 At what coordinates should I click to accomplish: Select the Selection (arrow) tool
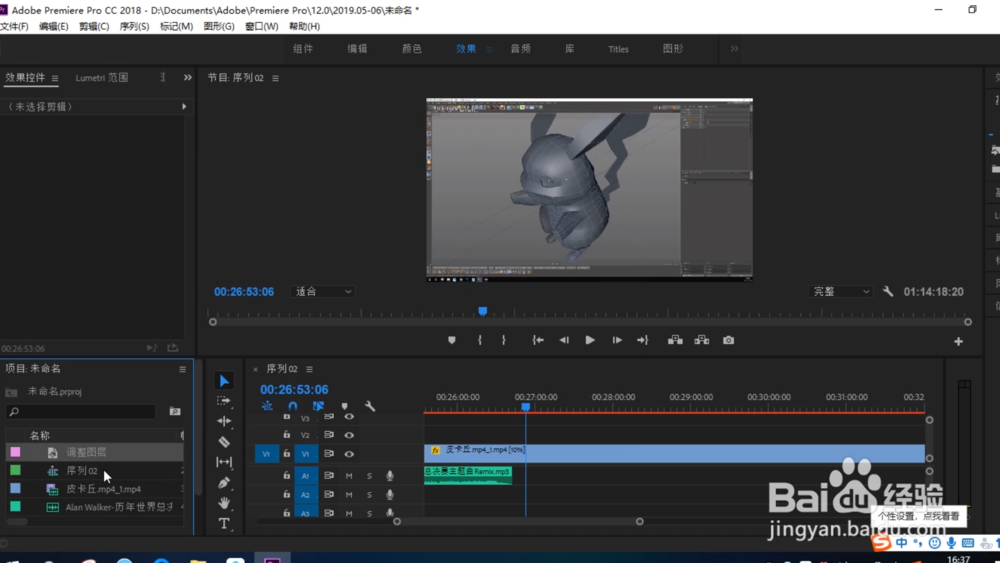coord(224,381)
